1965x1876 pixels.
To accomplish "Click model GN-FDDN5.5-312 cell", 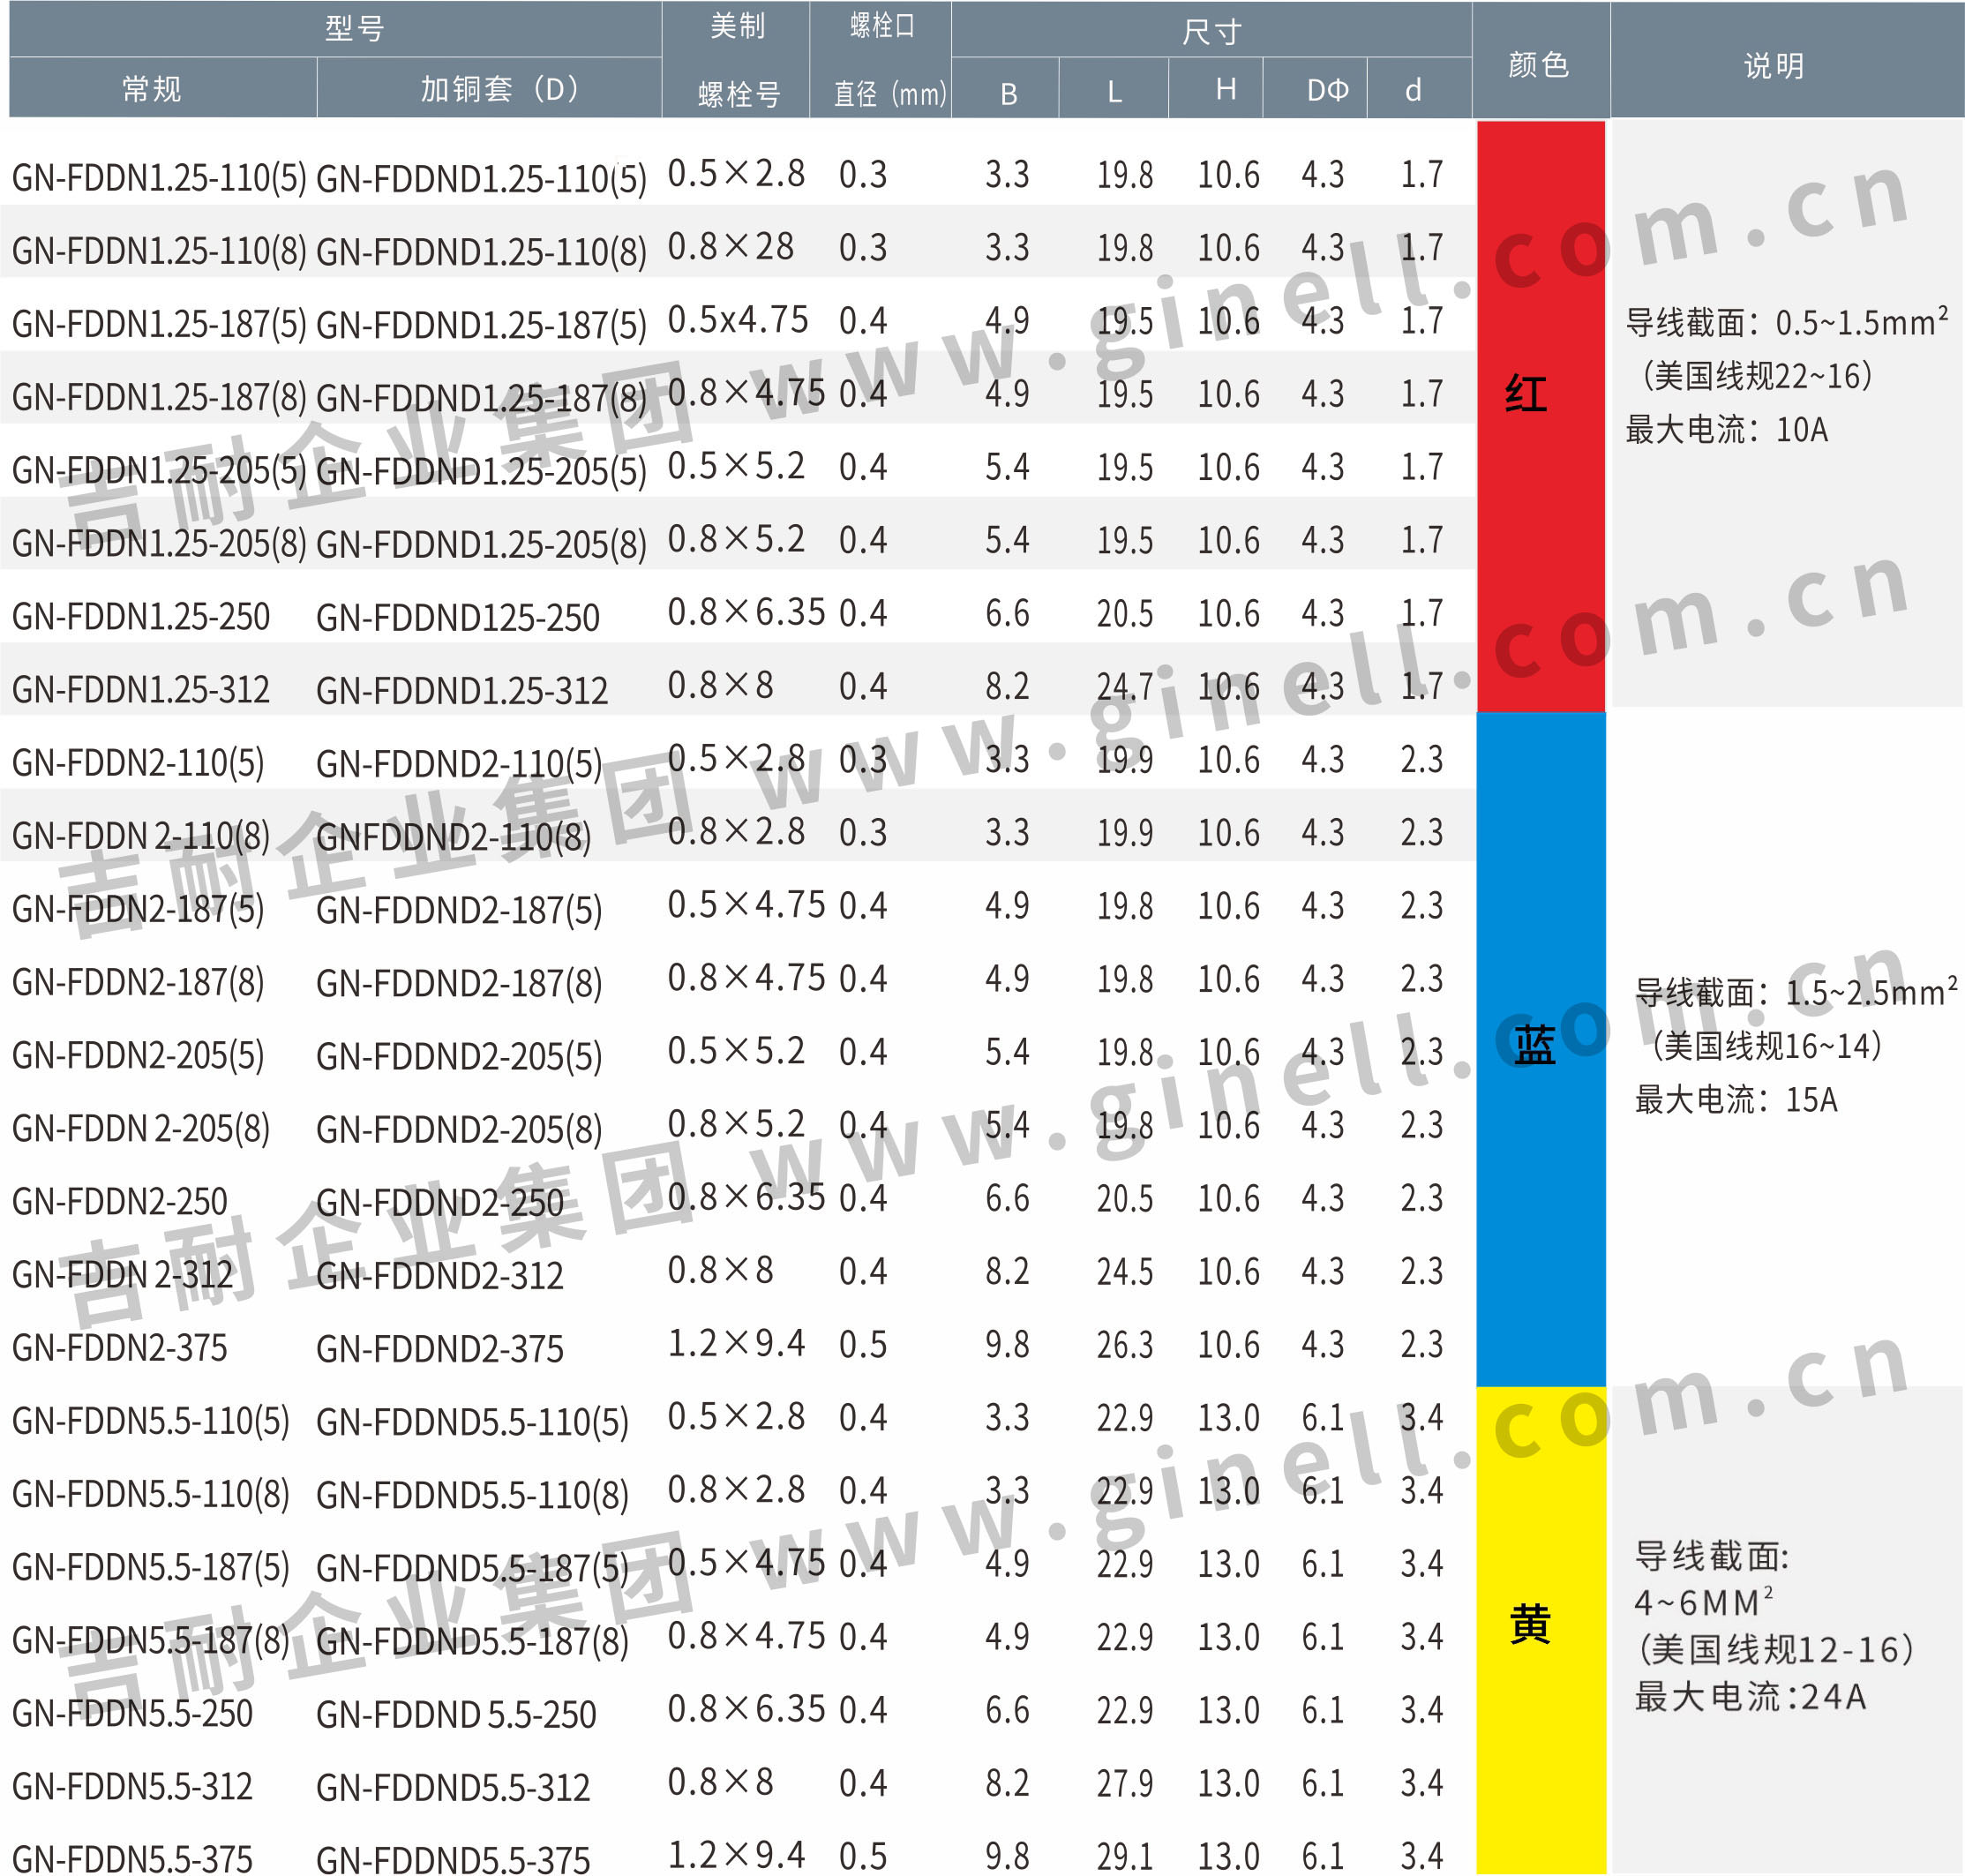I will pos(132,1787).
